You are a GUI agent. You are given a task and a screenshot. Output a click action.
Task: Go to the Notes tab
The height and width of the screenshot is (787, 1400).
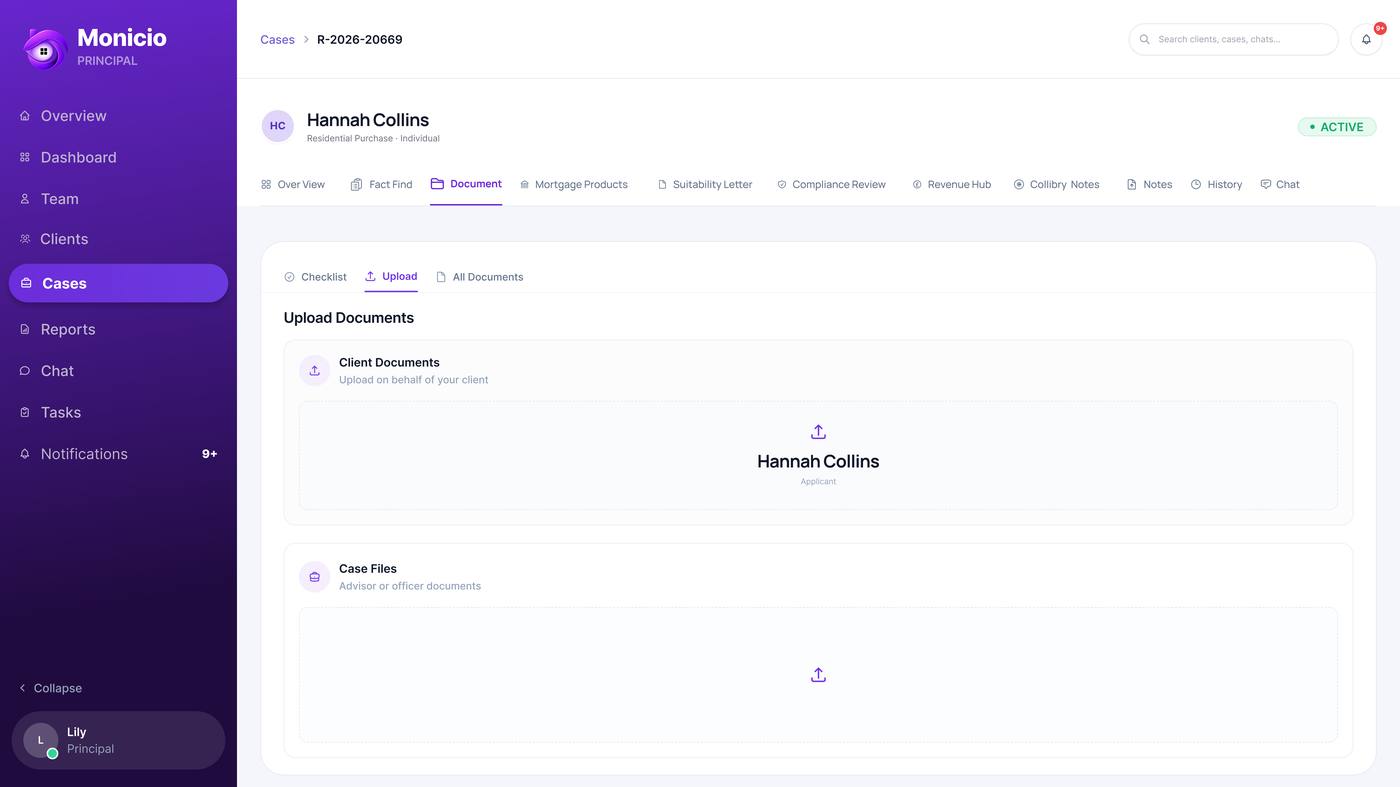click(1149, 184)
